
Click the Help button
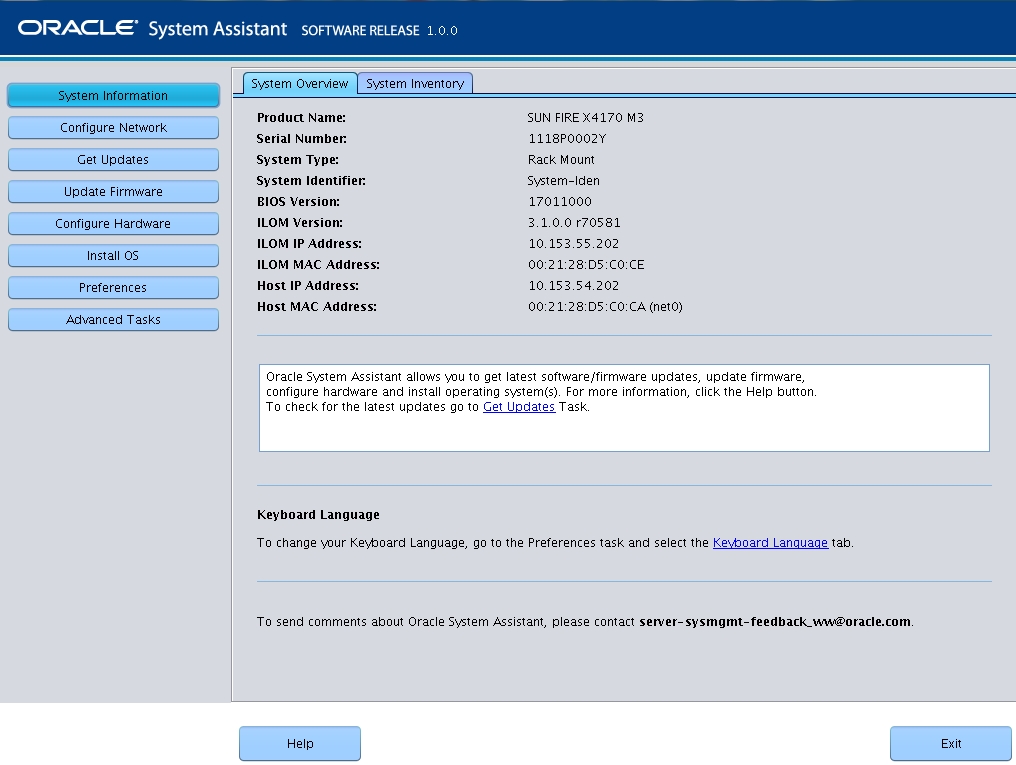click(299, 743)
